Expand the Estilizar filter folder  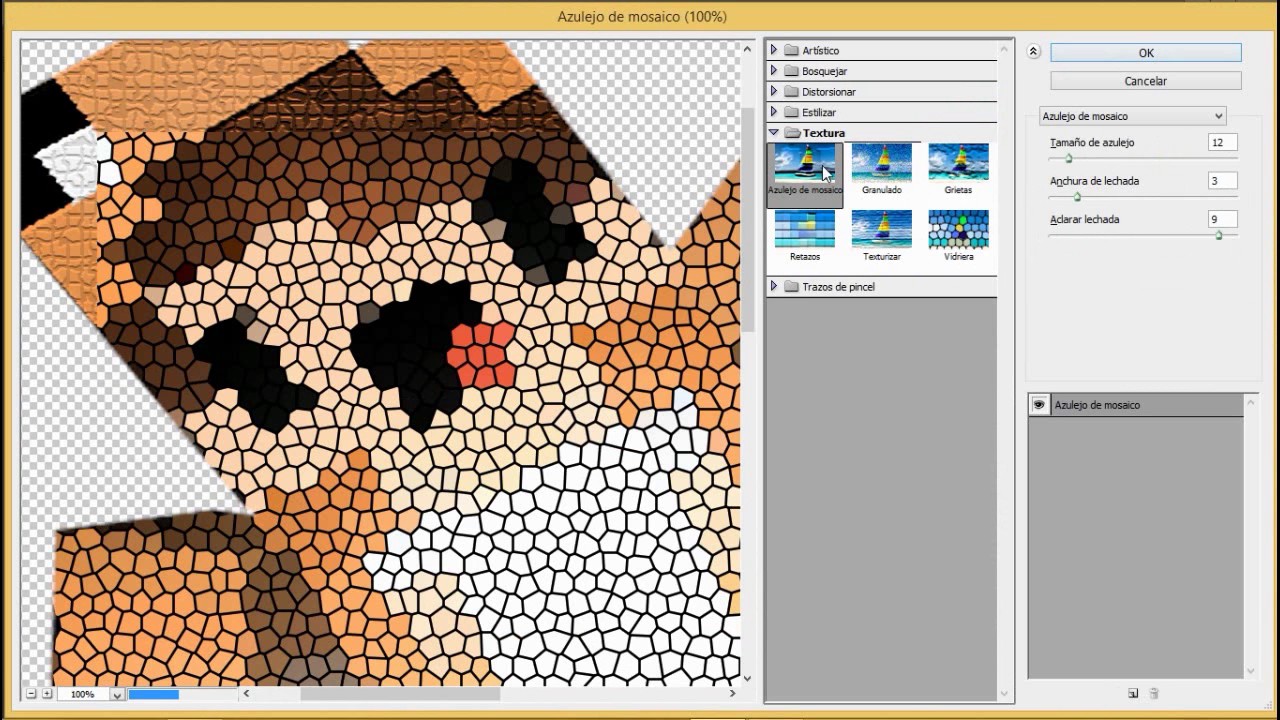tap(774, 113)
